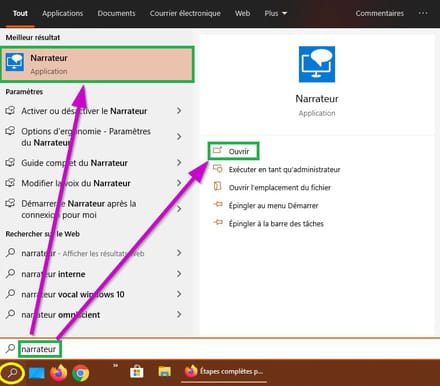
Task: Run Narrateur via Exécuter en tant qu'administrateur
Action: [x=284, y=170]
